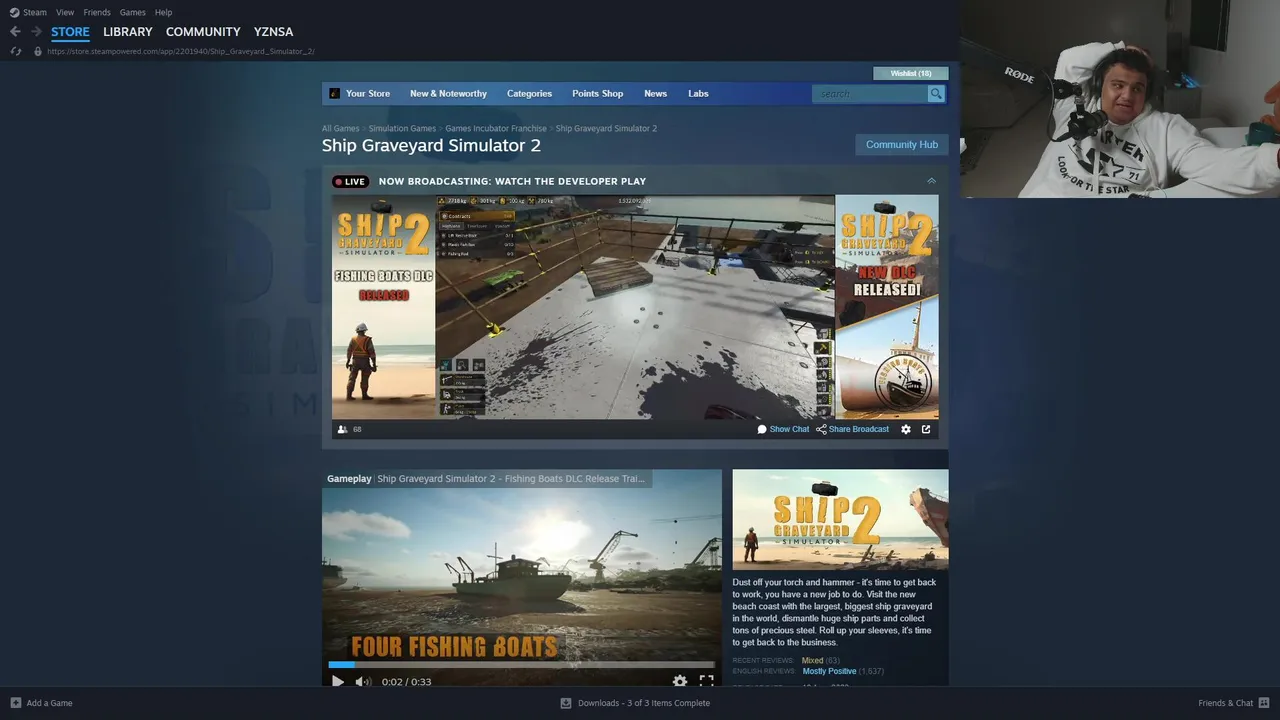
Task: Follow the All Games breadcrumb
Action: (x=340, y=128)
